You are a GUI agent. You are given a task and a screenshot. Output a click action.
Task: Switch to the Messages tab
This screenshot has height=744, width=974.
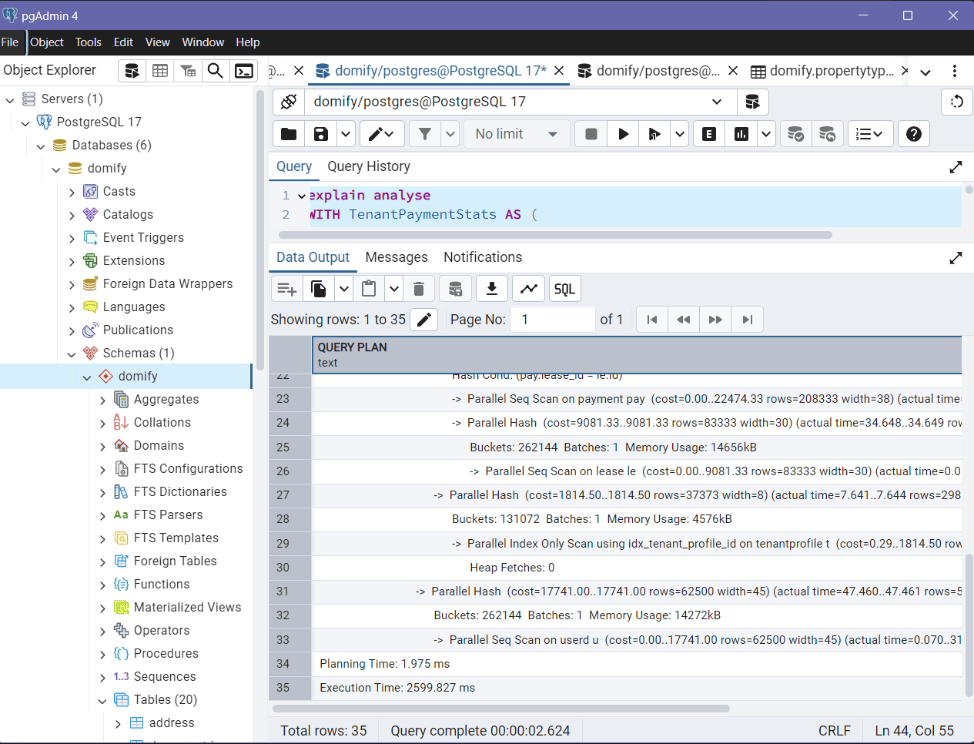(x=396, y=257)
